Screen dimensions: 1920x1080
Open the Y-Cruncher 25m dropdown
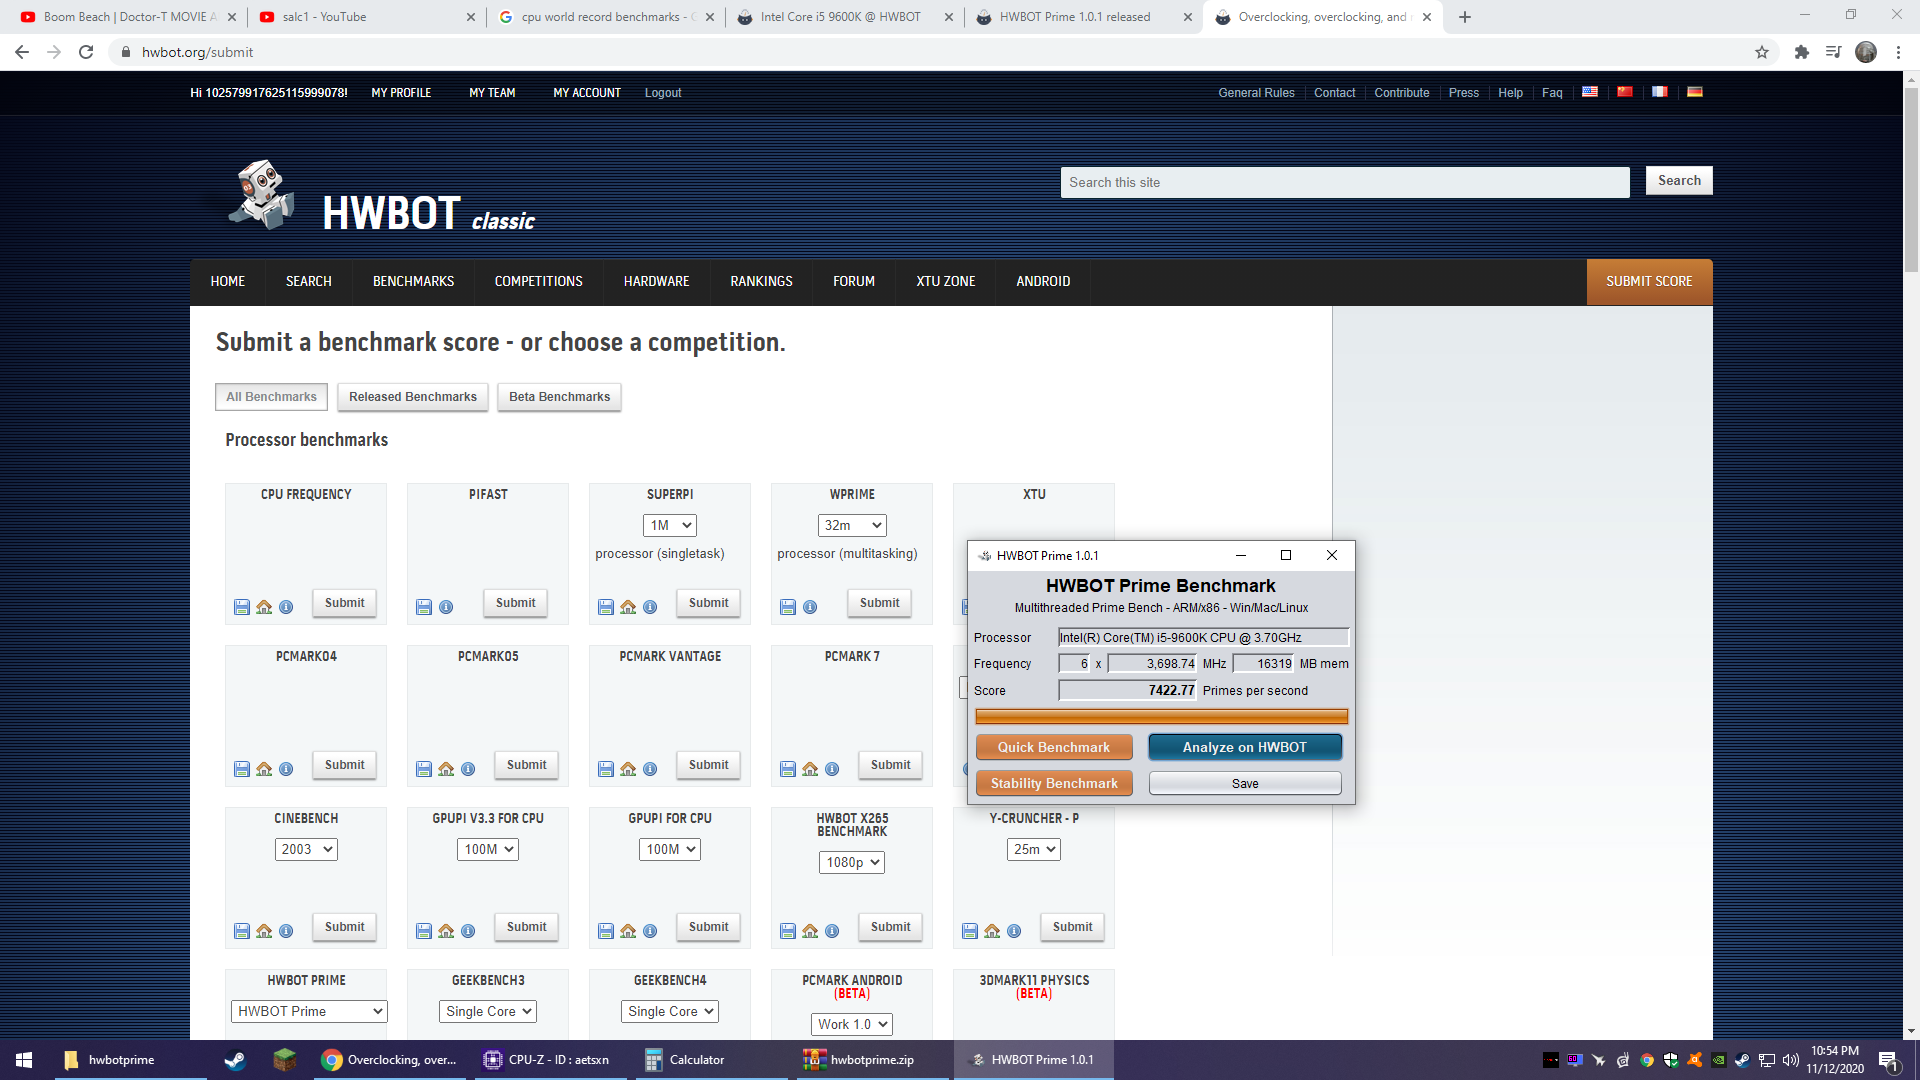(x=1034, y=849)
